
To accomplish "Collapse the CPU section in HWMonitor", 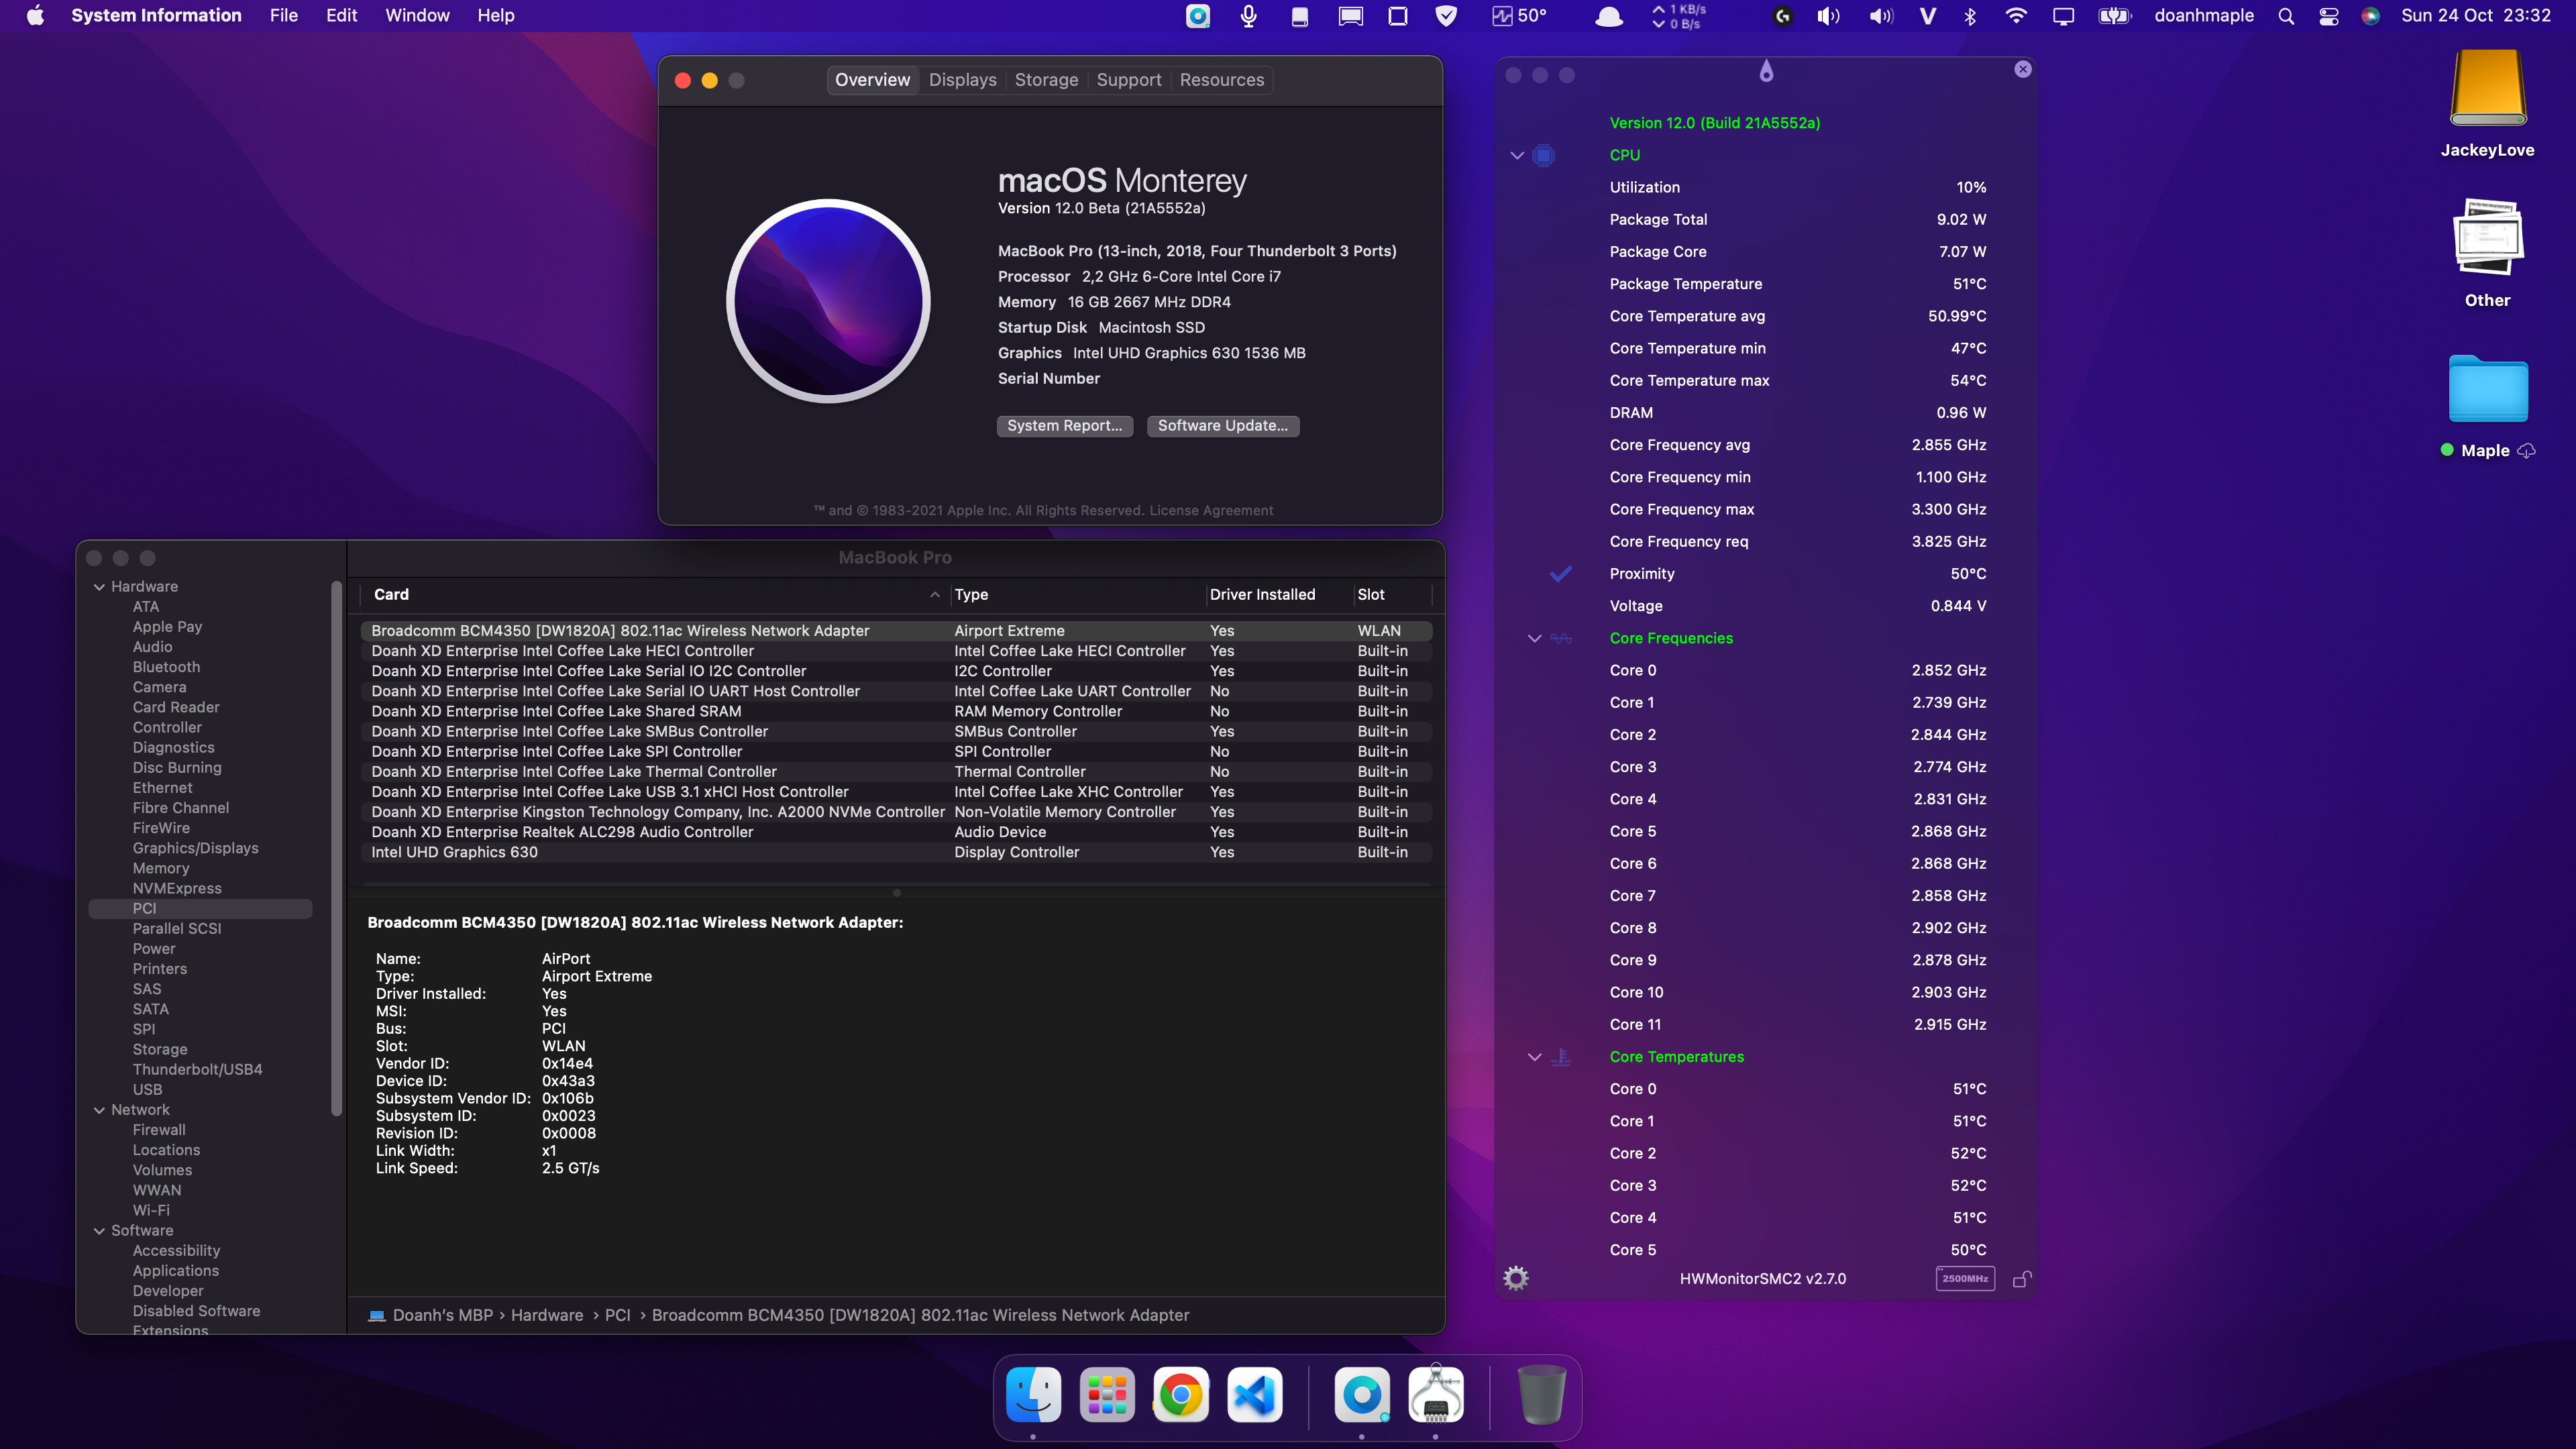I will click(x=1517, y=155).
